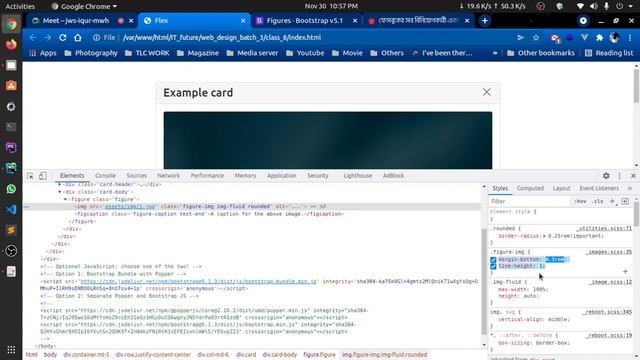Open DevTools settings gear

[x=606, y=176]
